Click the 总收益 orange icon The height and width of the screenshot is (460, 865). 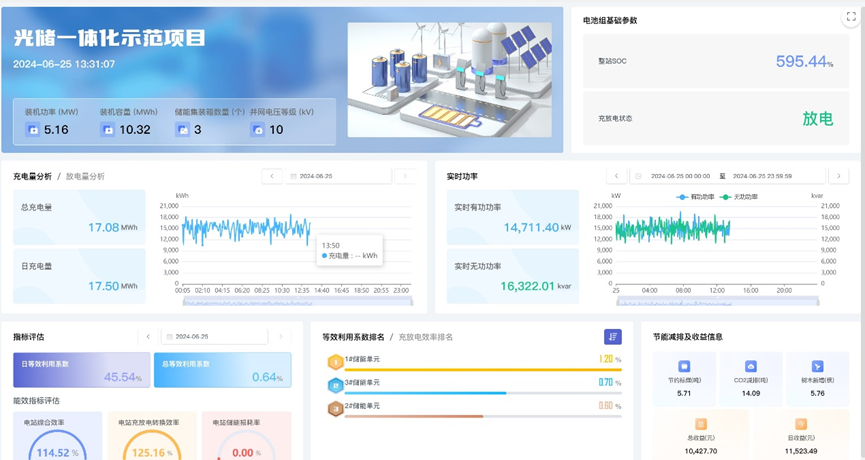(x=701, y=424)
